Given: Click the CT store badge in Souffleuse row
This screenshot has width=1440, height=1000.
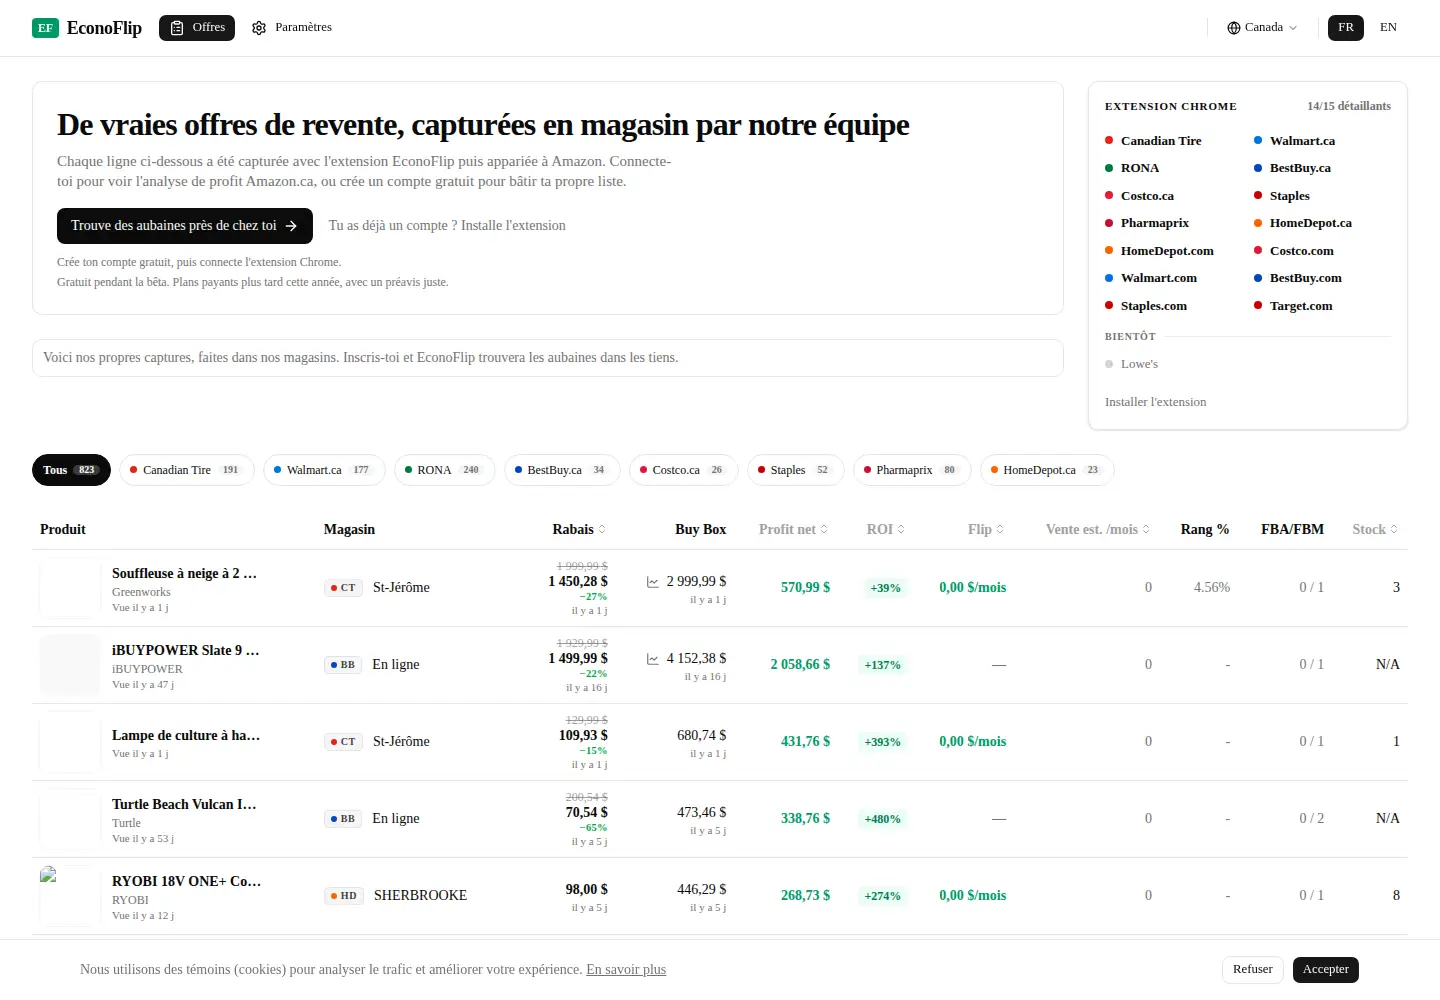Looking at the screenshot, I should click(343, 588).
